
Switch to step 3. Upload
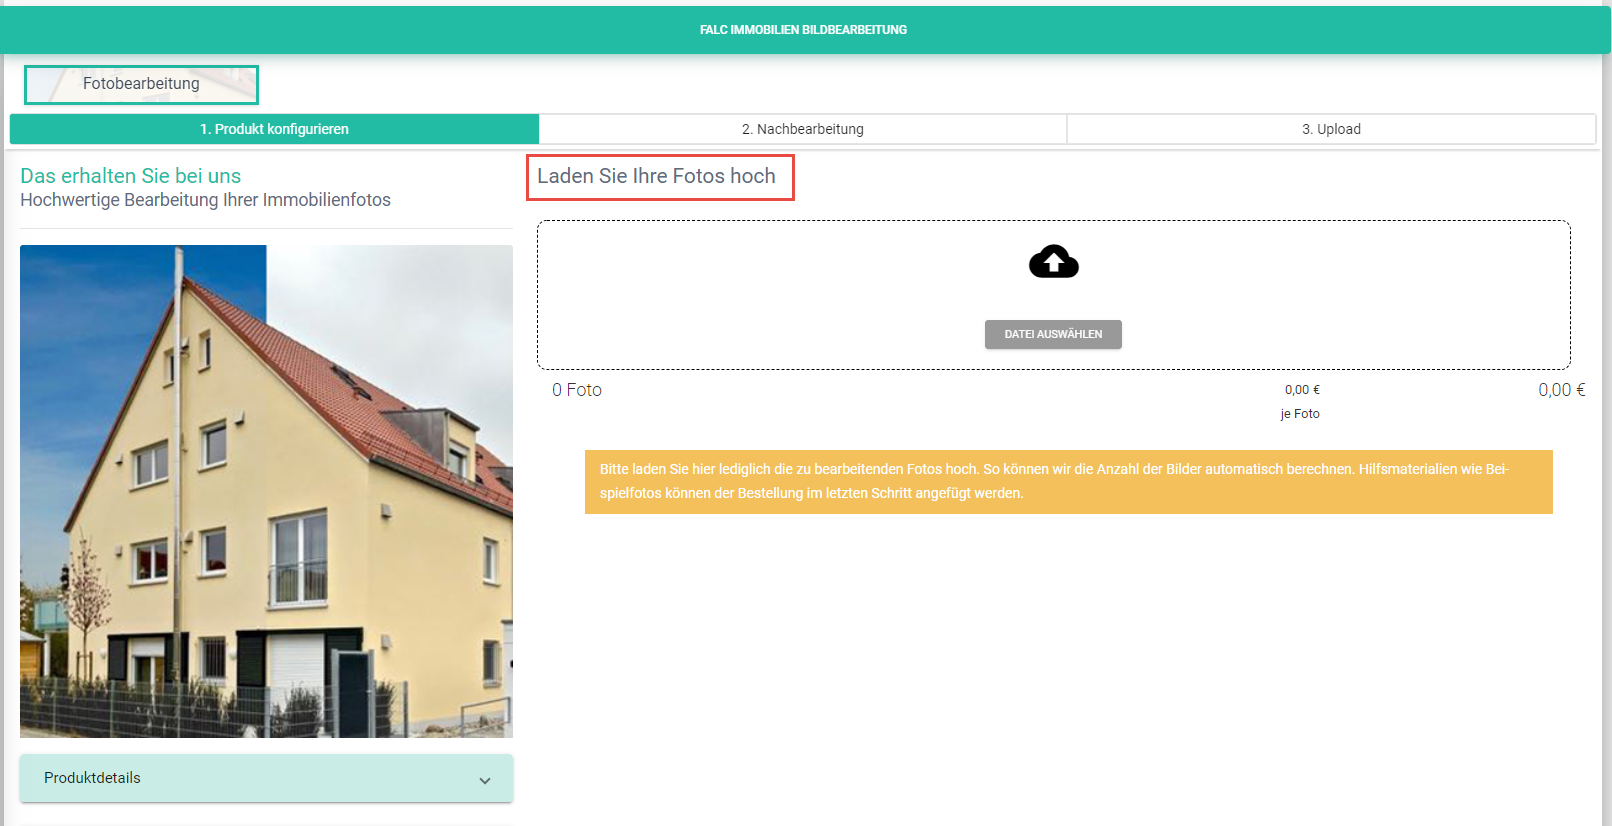[x=1330, y=129]
